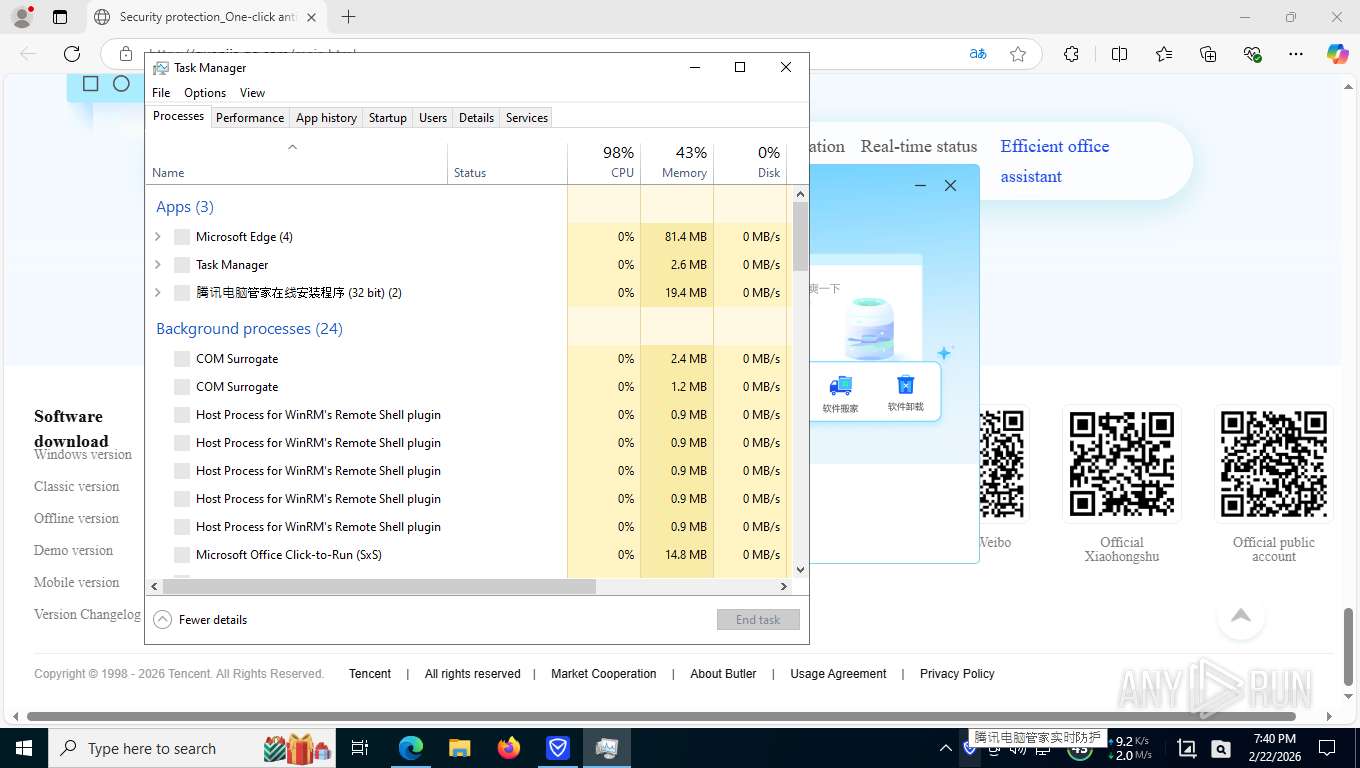Screen dimensions: 1360x768
Task: Open File Explorer from taskbar
Action: coord(459,748)
